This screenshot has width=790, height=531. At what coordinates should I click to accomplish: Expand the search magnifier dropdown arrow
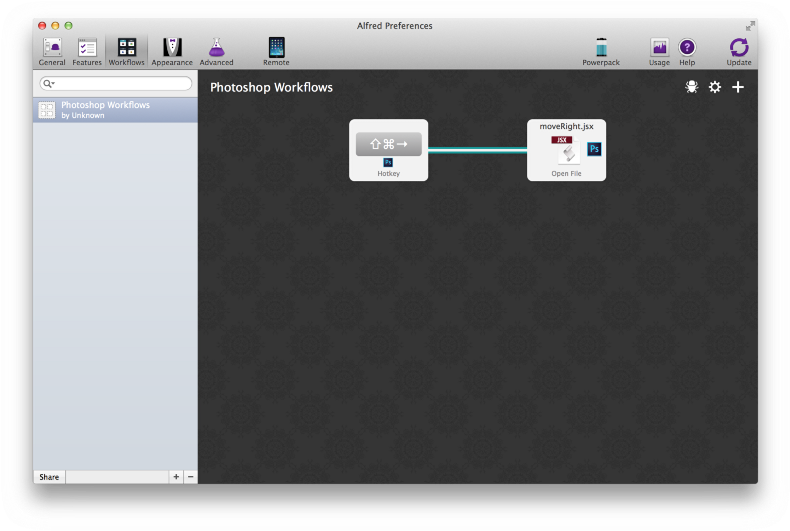[48, 84]
